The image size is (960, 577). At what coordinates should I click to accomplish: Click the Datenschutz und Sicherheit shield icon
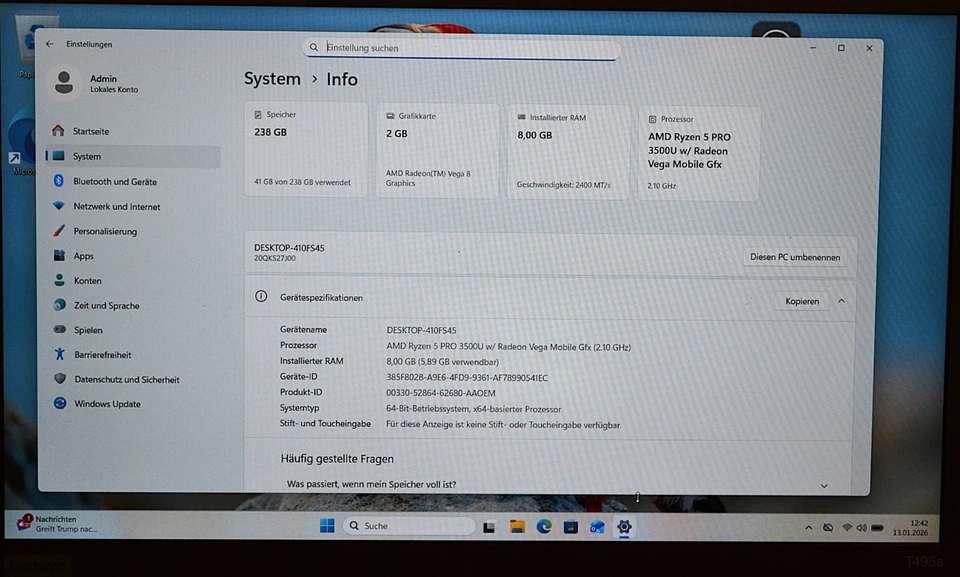(59, 379)
